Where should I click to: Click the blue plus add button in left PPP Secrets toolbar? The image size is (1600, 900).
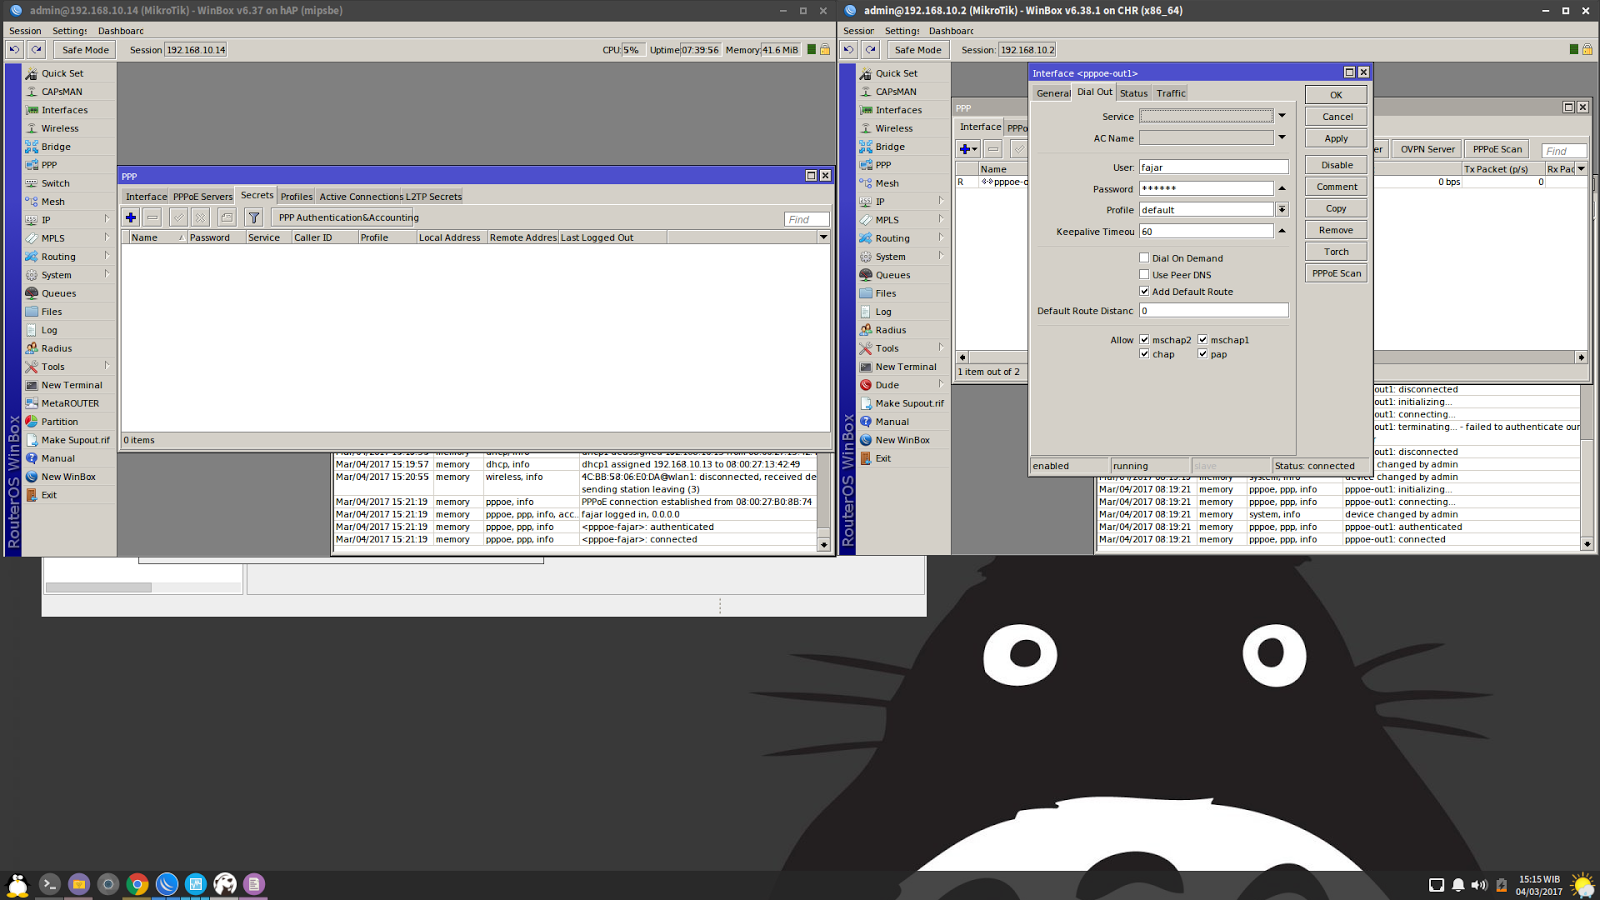point(131,217)
